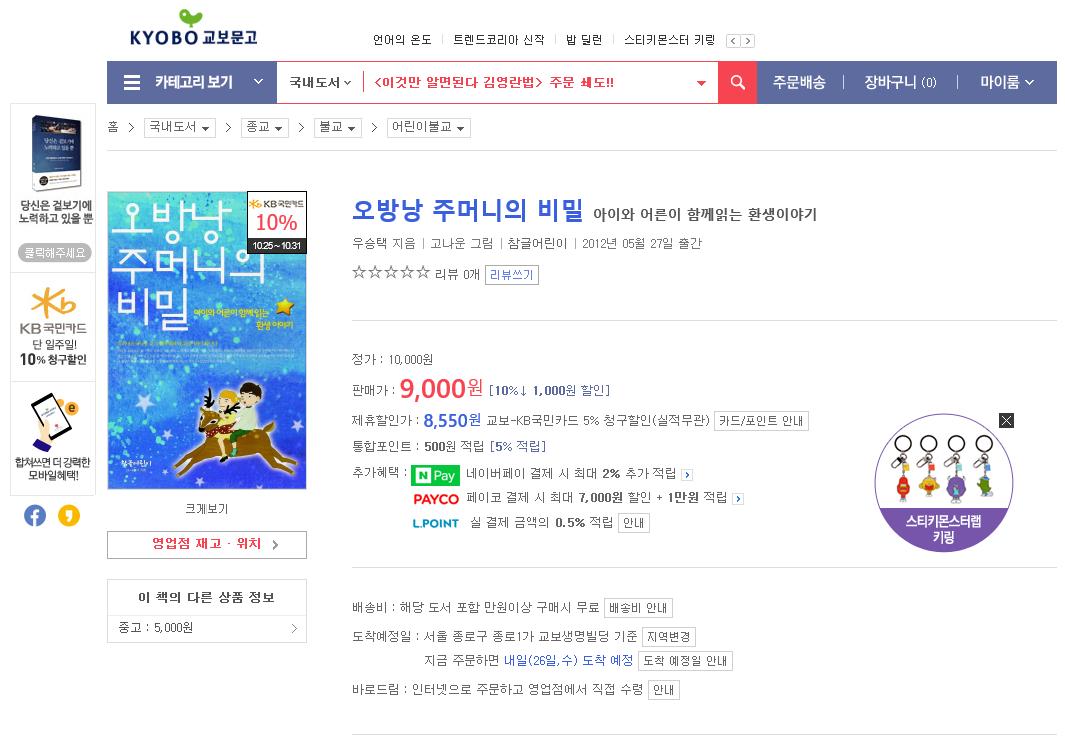Open the 종교 breadcrumb dropdown

[265, 127]
